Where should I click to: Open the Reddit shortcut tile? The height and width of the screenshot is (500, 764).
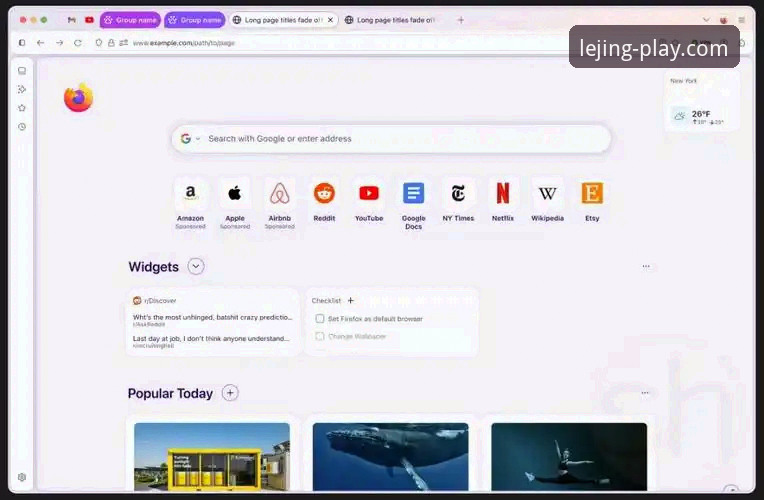pos(324,201)
